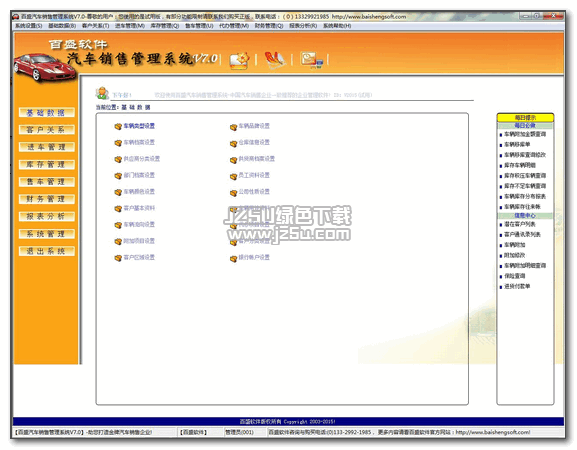Screen dimensions: 577x450
Task: Click the user avatar icon beside greeting
Action: pyautogui.click(x=102, y=93)
